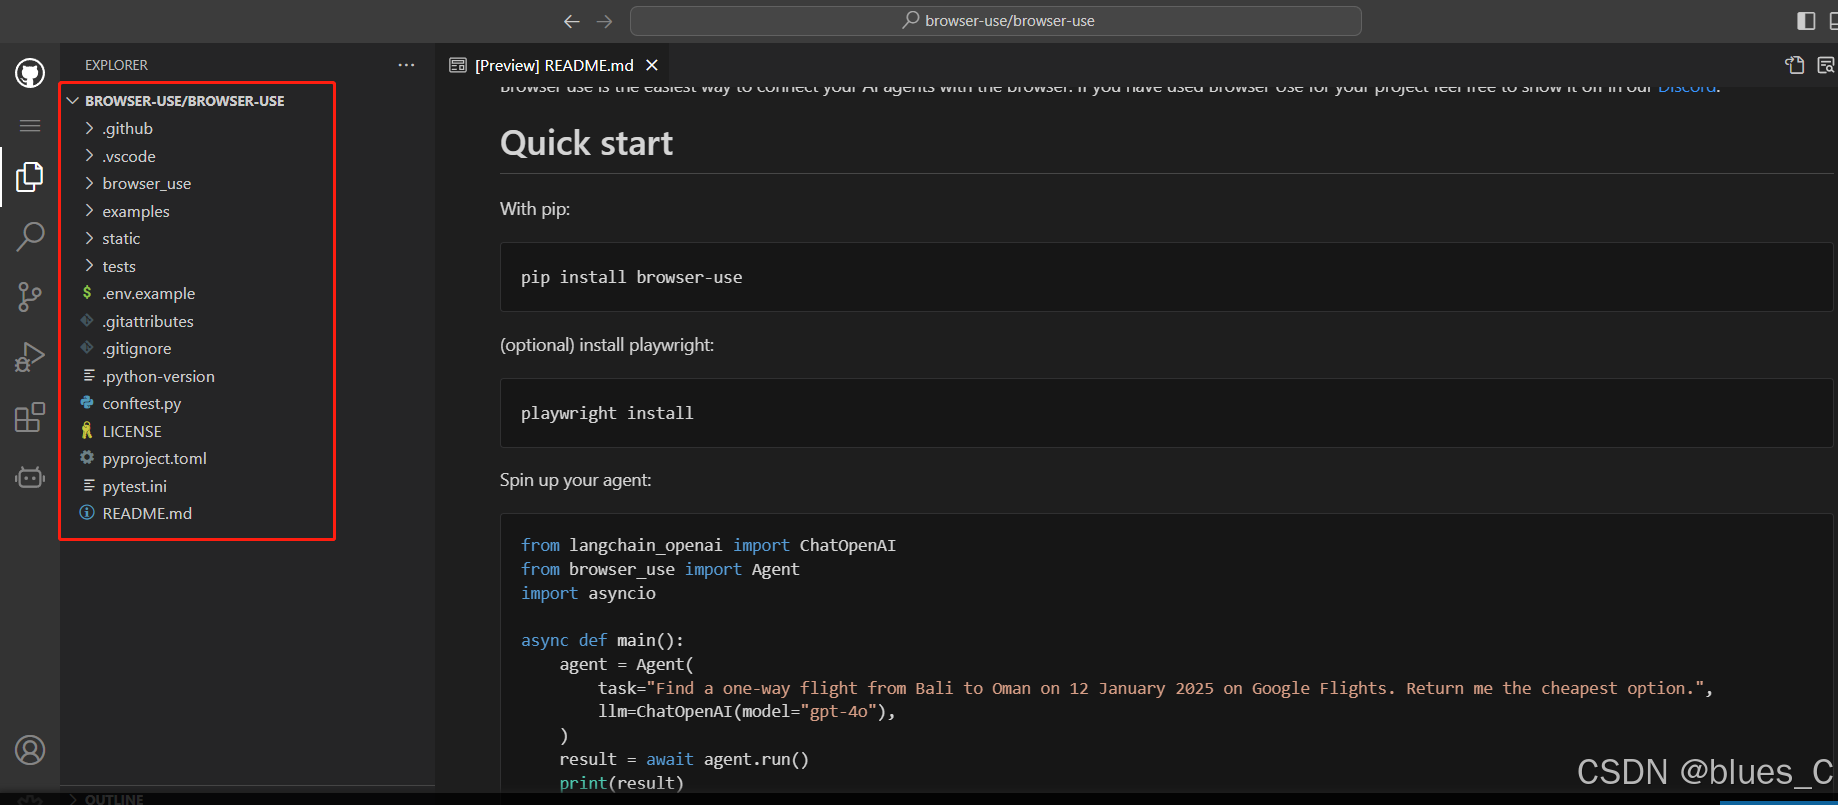Open the Extensions view icon
This screenshot has height=805, width=1838.
point(30,417)
